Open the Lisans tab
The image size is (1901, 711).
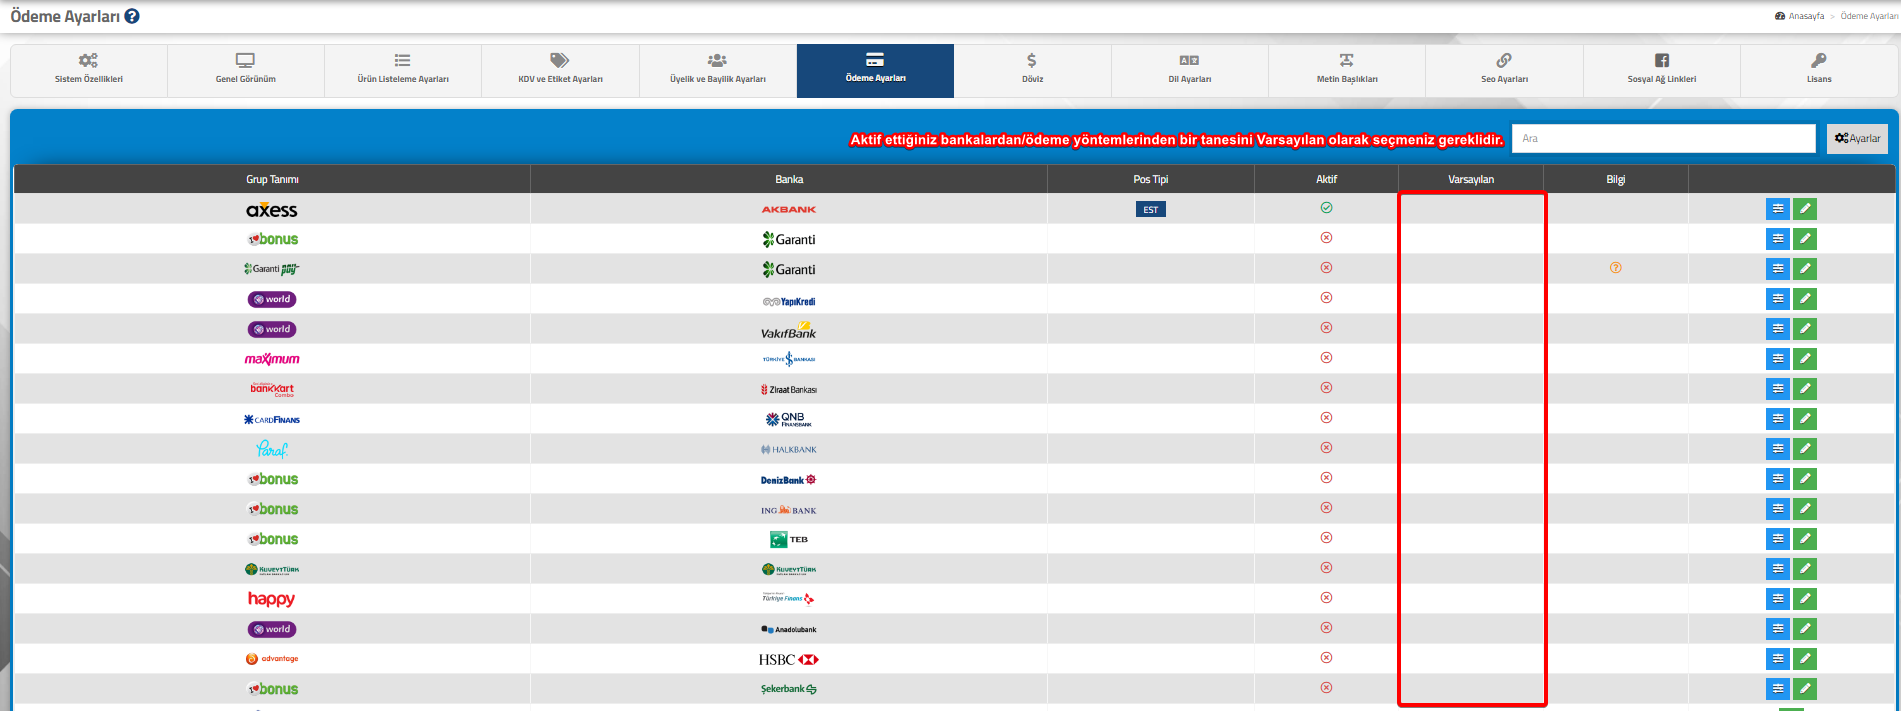click(1819, 70)
